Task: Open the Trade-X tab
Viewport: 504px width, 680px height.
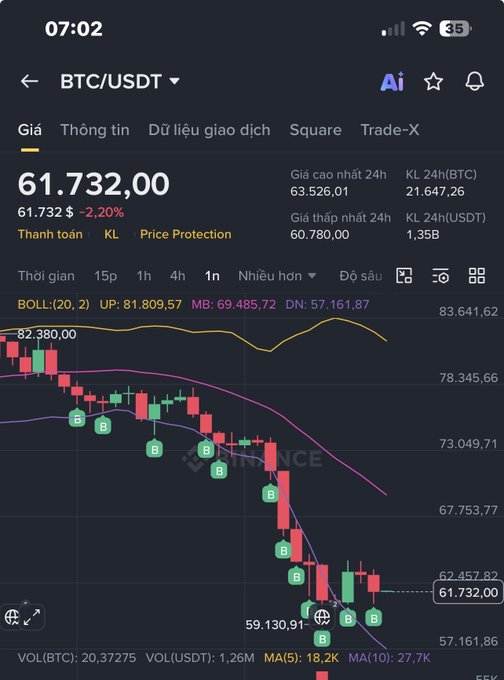Action: [x=389, y=130]
